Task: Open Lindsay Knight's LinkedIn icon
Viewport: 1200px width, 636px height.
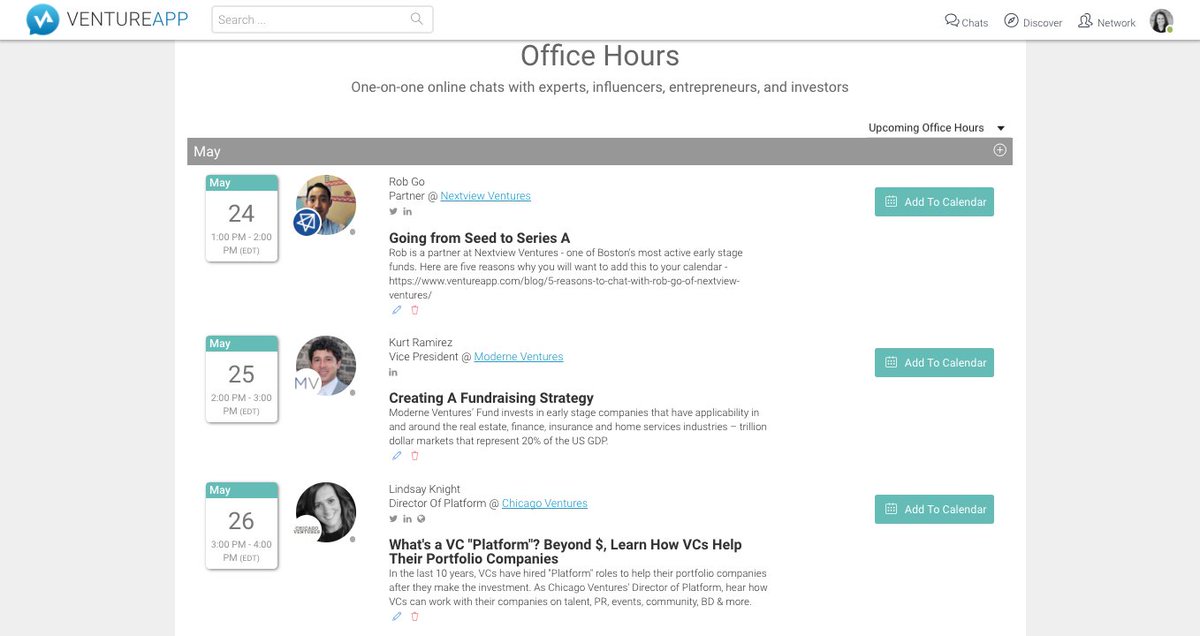Action: coord(408,519)
